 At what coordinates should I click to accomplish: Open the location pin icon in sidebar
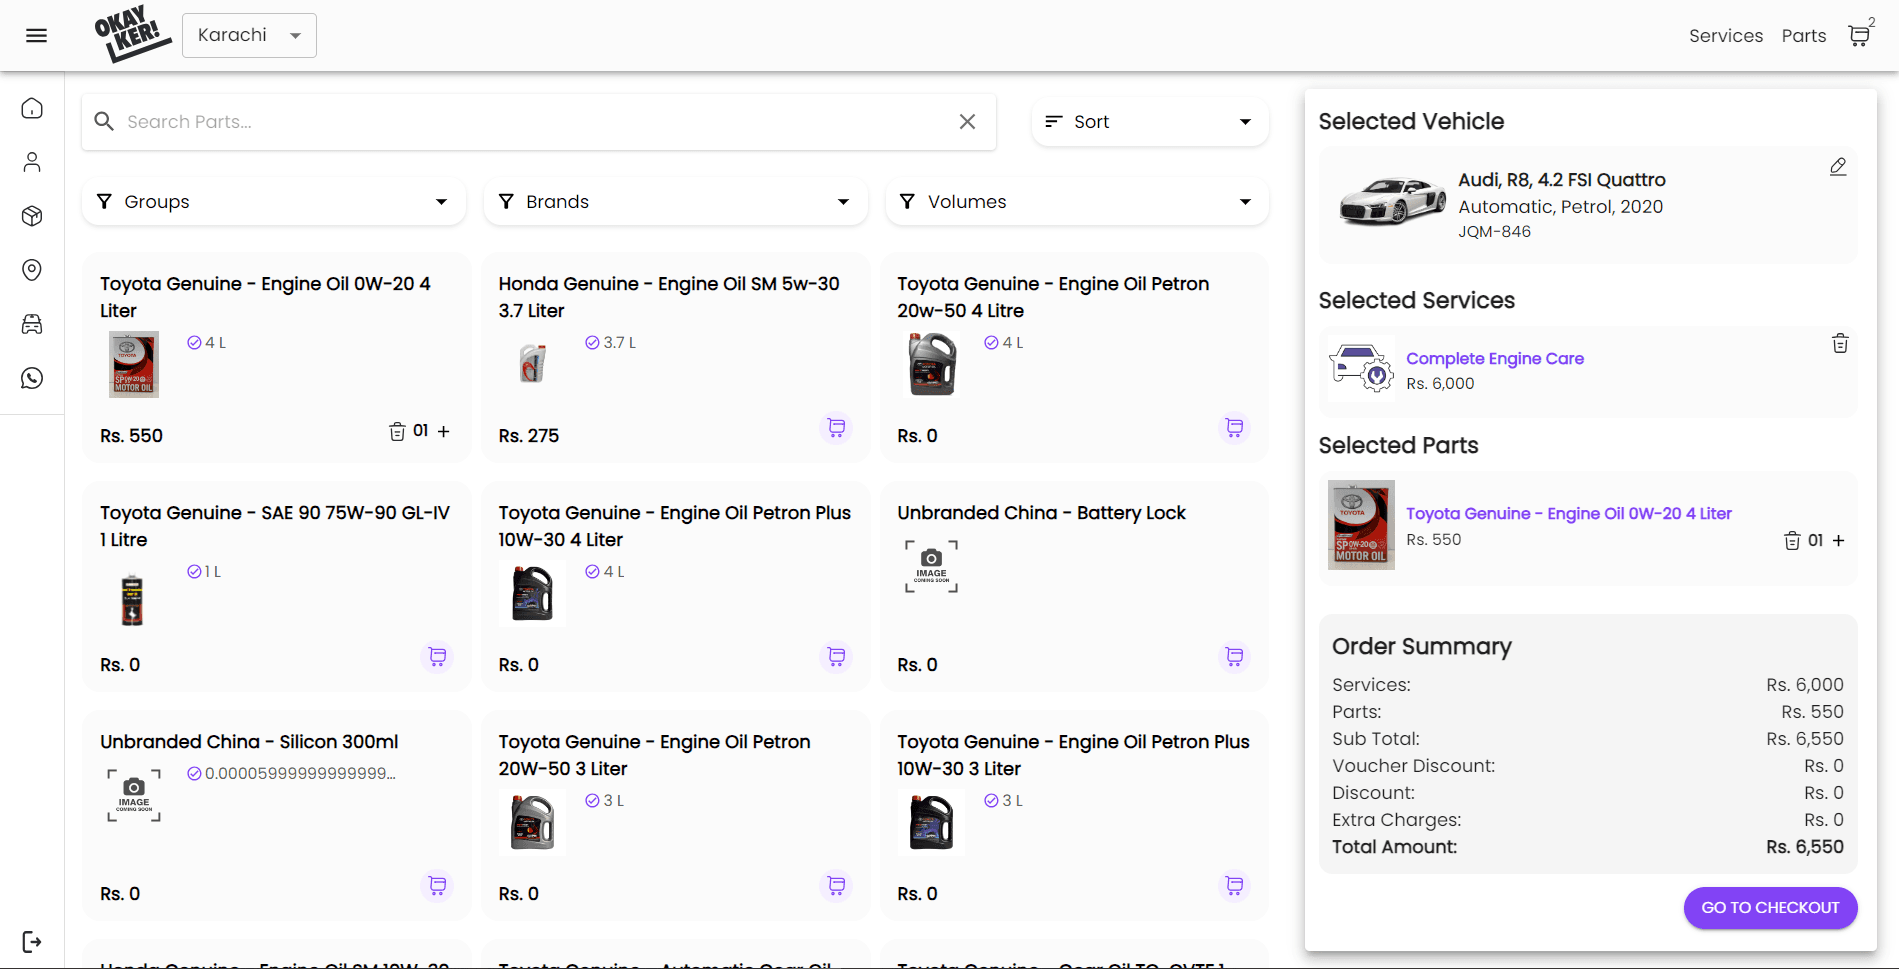click(32, 270)
